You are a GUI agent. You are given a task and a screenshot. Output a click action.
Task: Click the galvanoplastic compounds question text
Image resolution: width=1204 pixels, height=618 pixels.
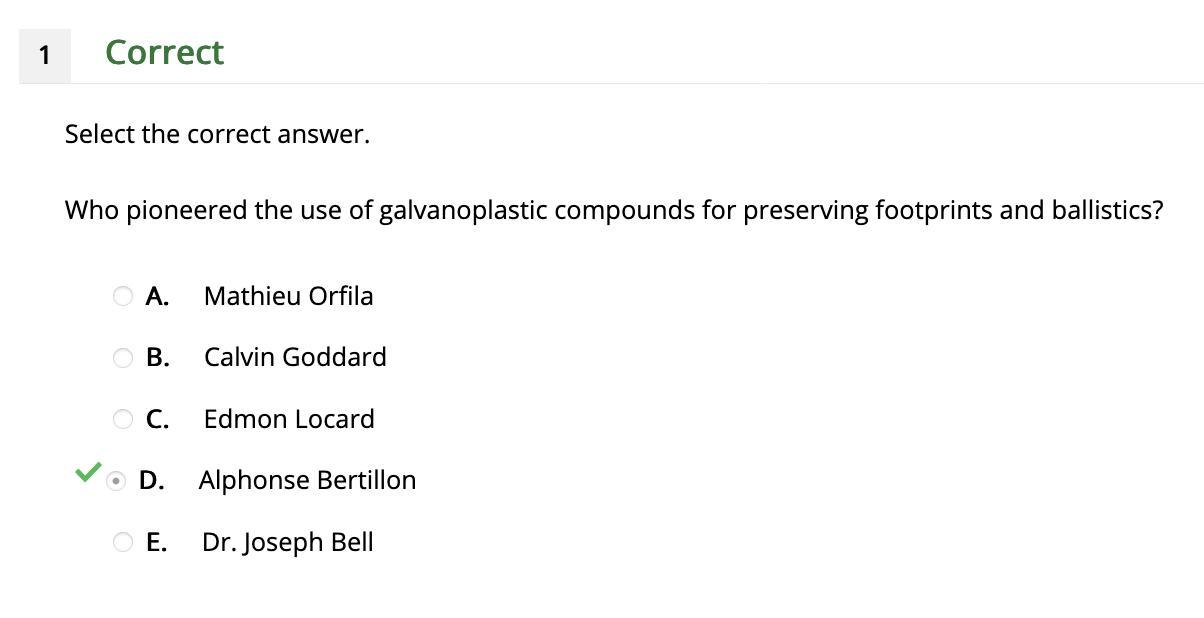click(614, 210)
